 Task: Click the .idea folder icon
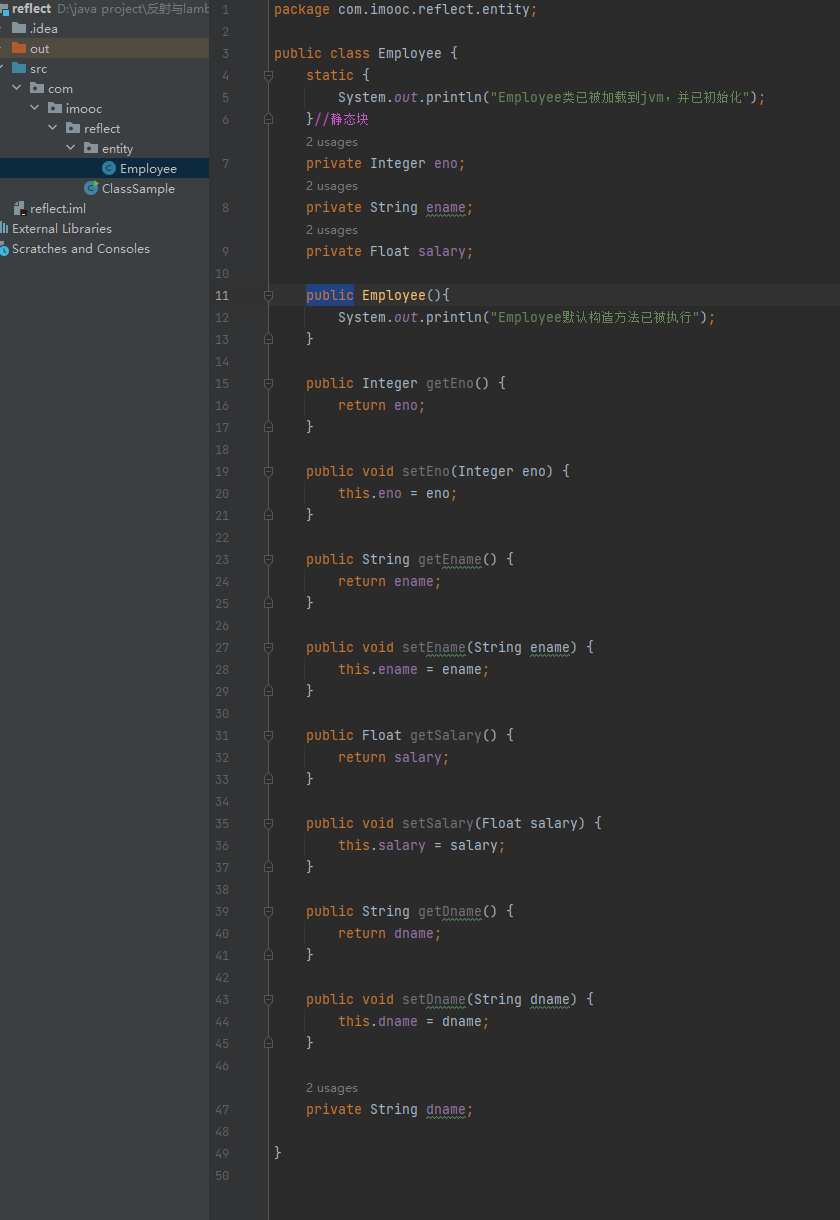point(19,28)
